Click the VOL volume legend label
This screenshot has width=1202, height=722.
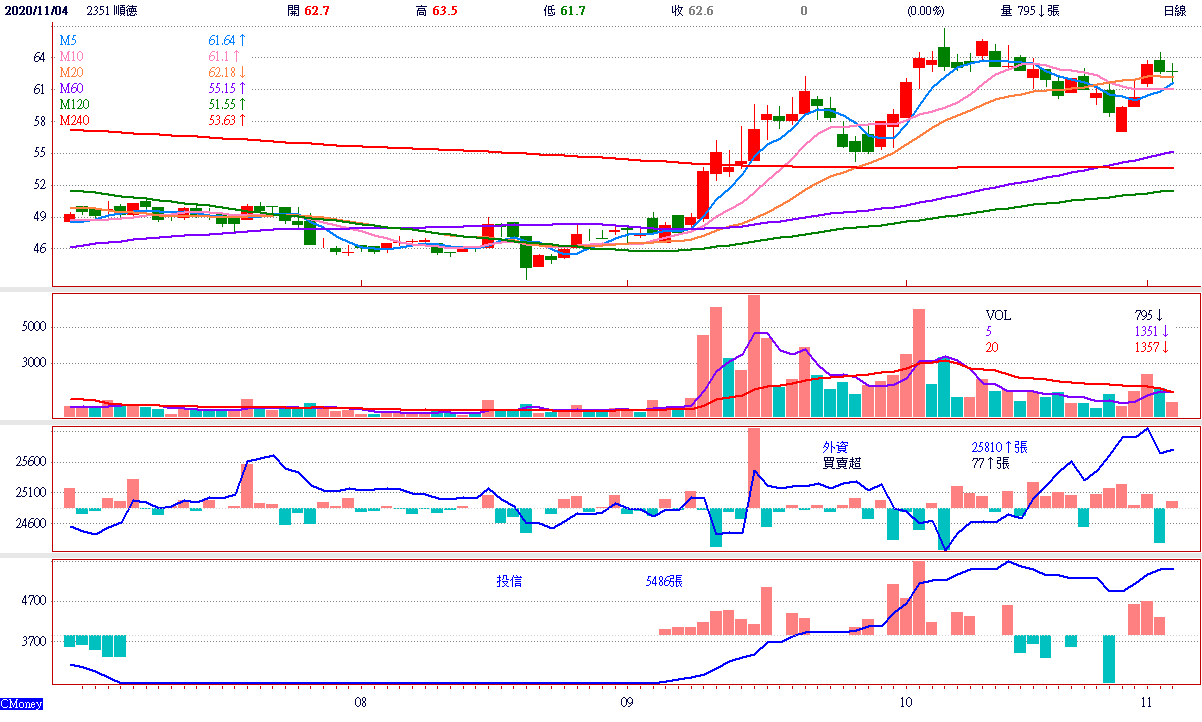[x=998, y=315]
